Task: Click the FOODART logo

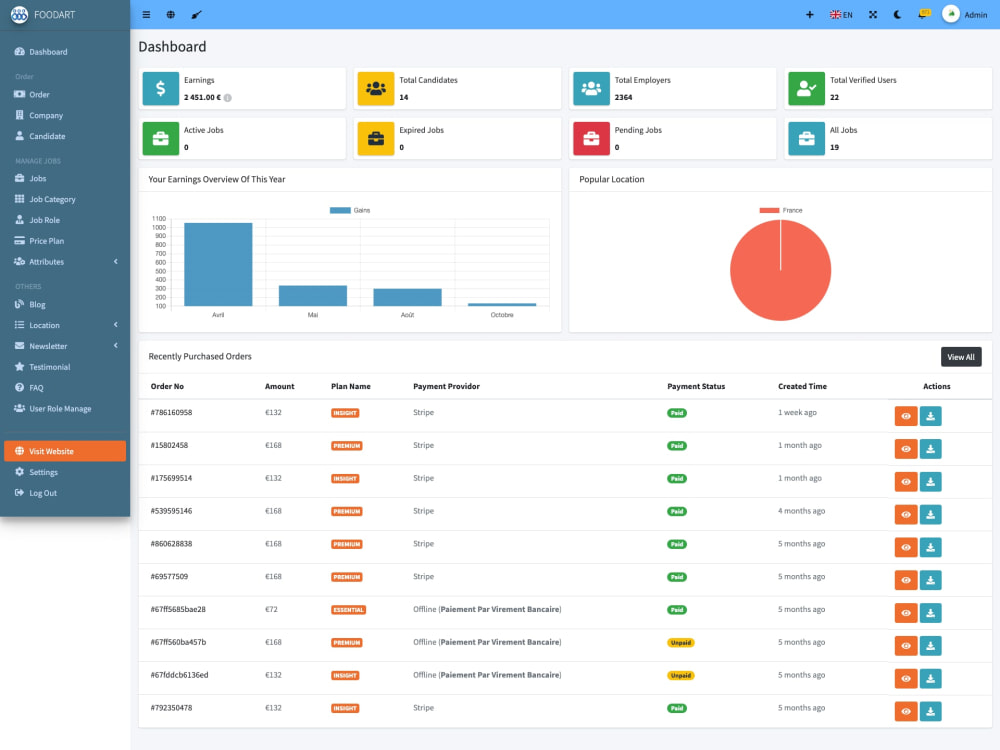Action: coord(43,15)
